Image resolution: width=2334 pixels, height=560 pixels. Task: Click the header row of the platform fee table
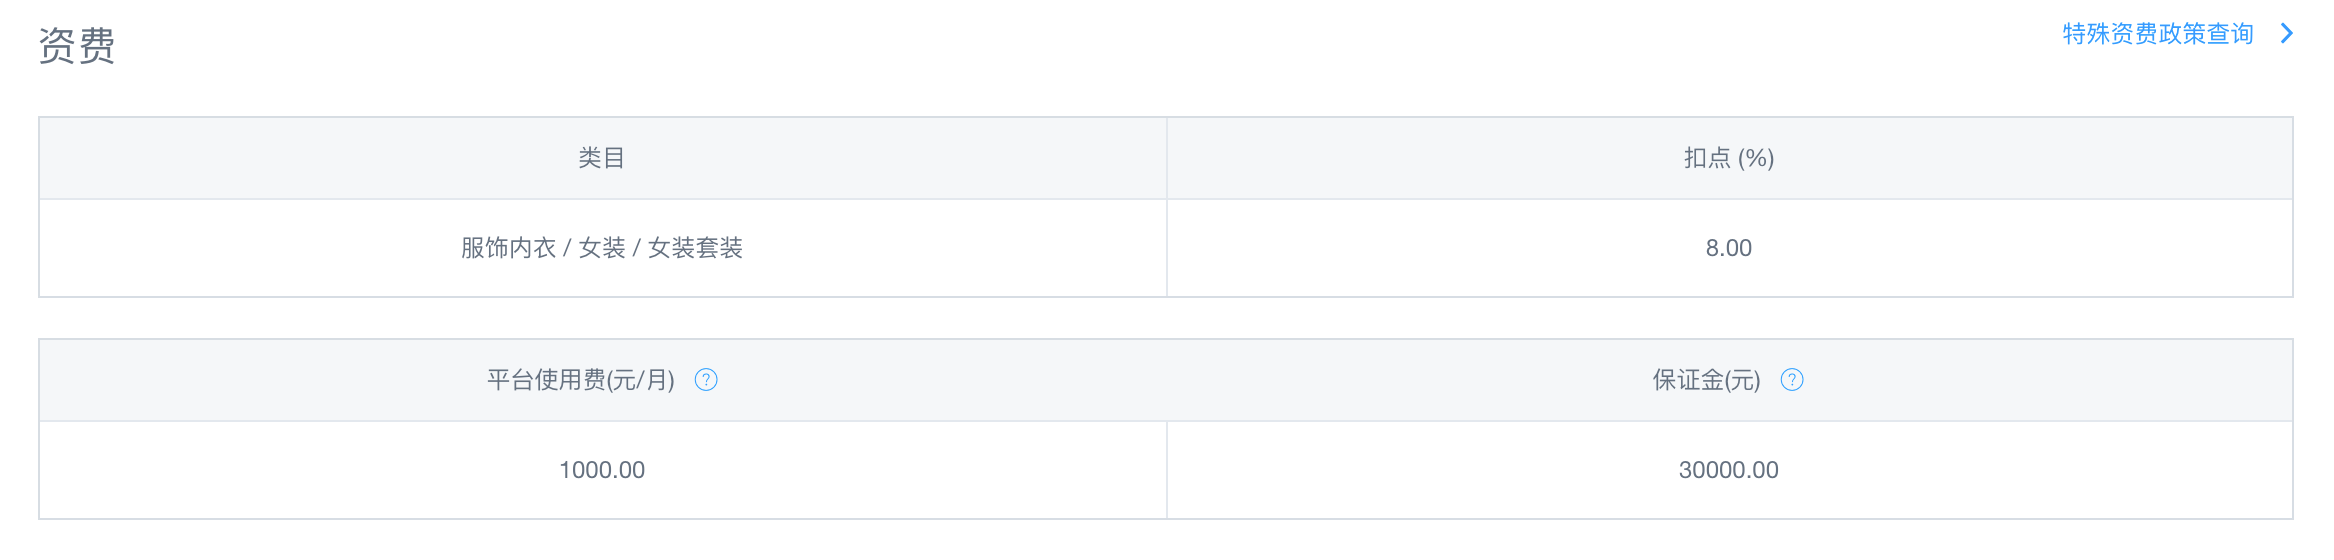point(1166,380)
